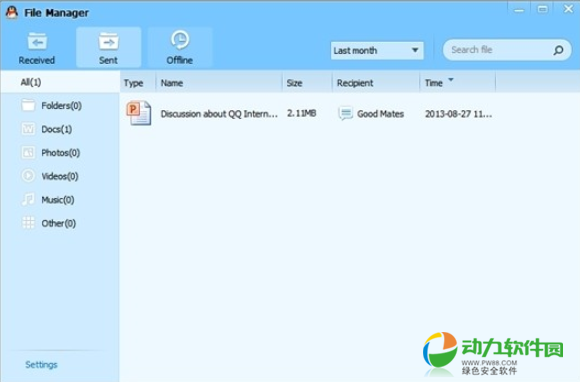Image resolution: width=580 pixels, height=382 pixels.
Task: Select the Videos(0) category label
Action: click(60, 176)
